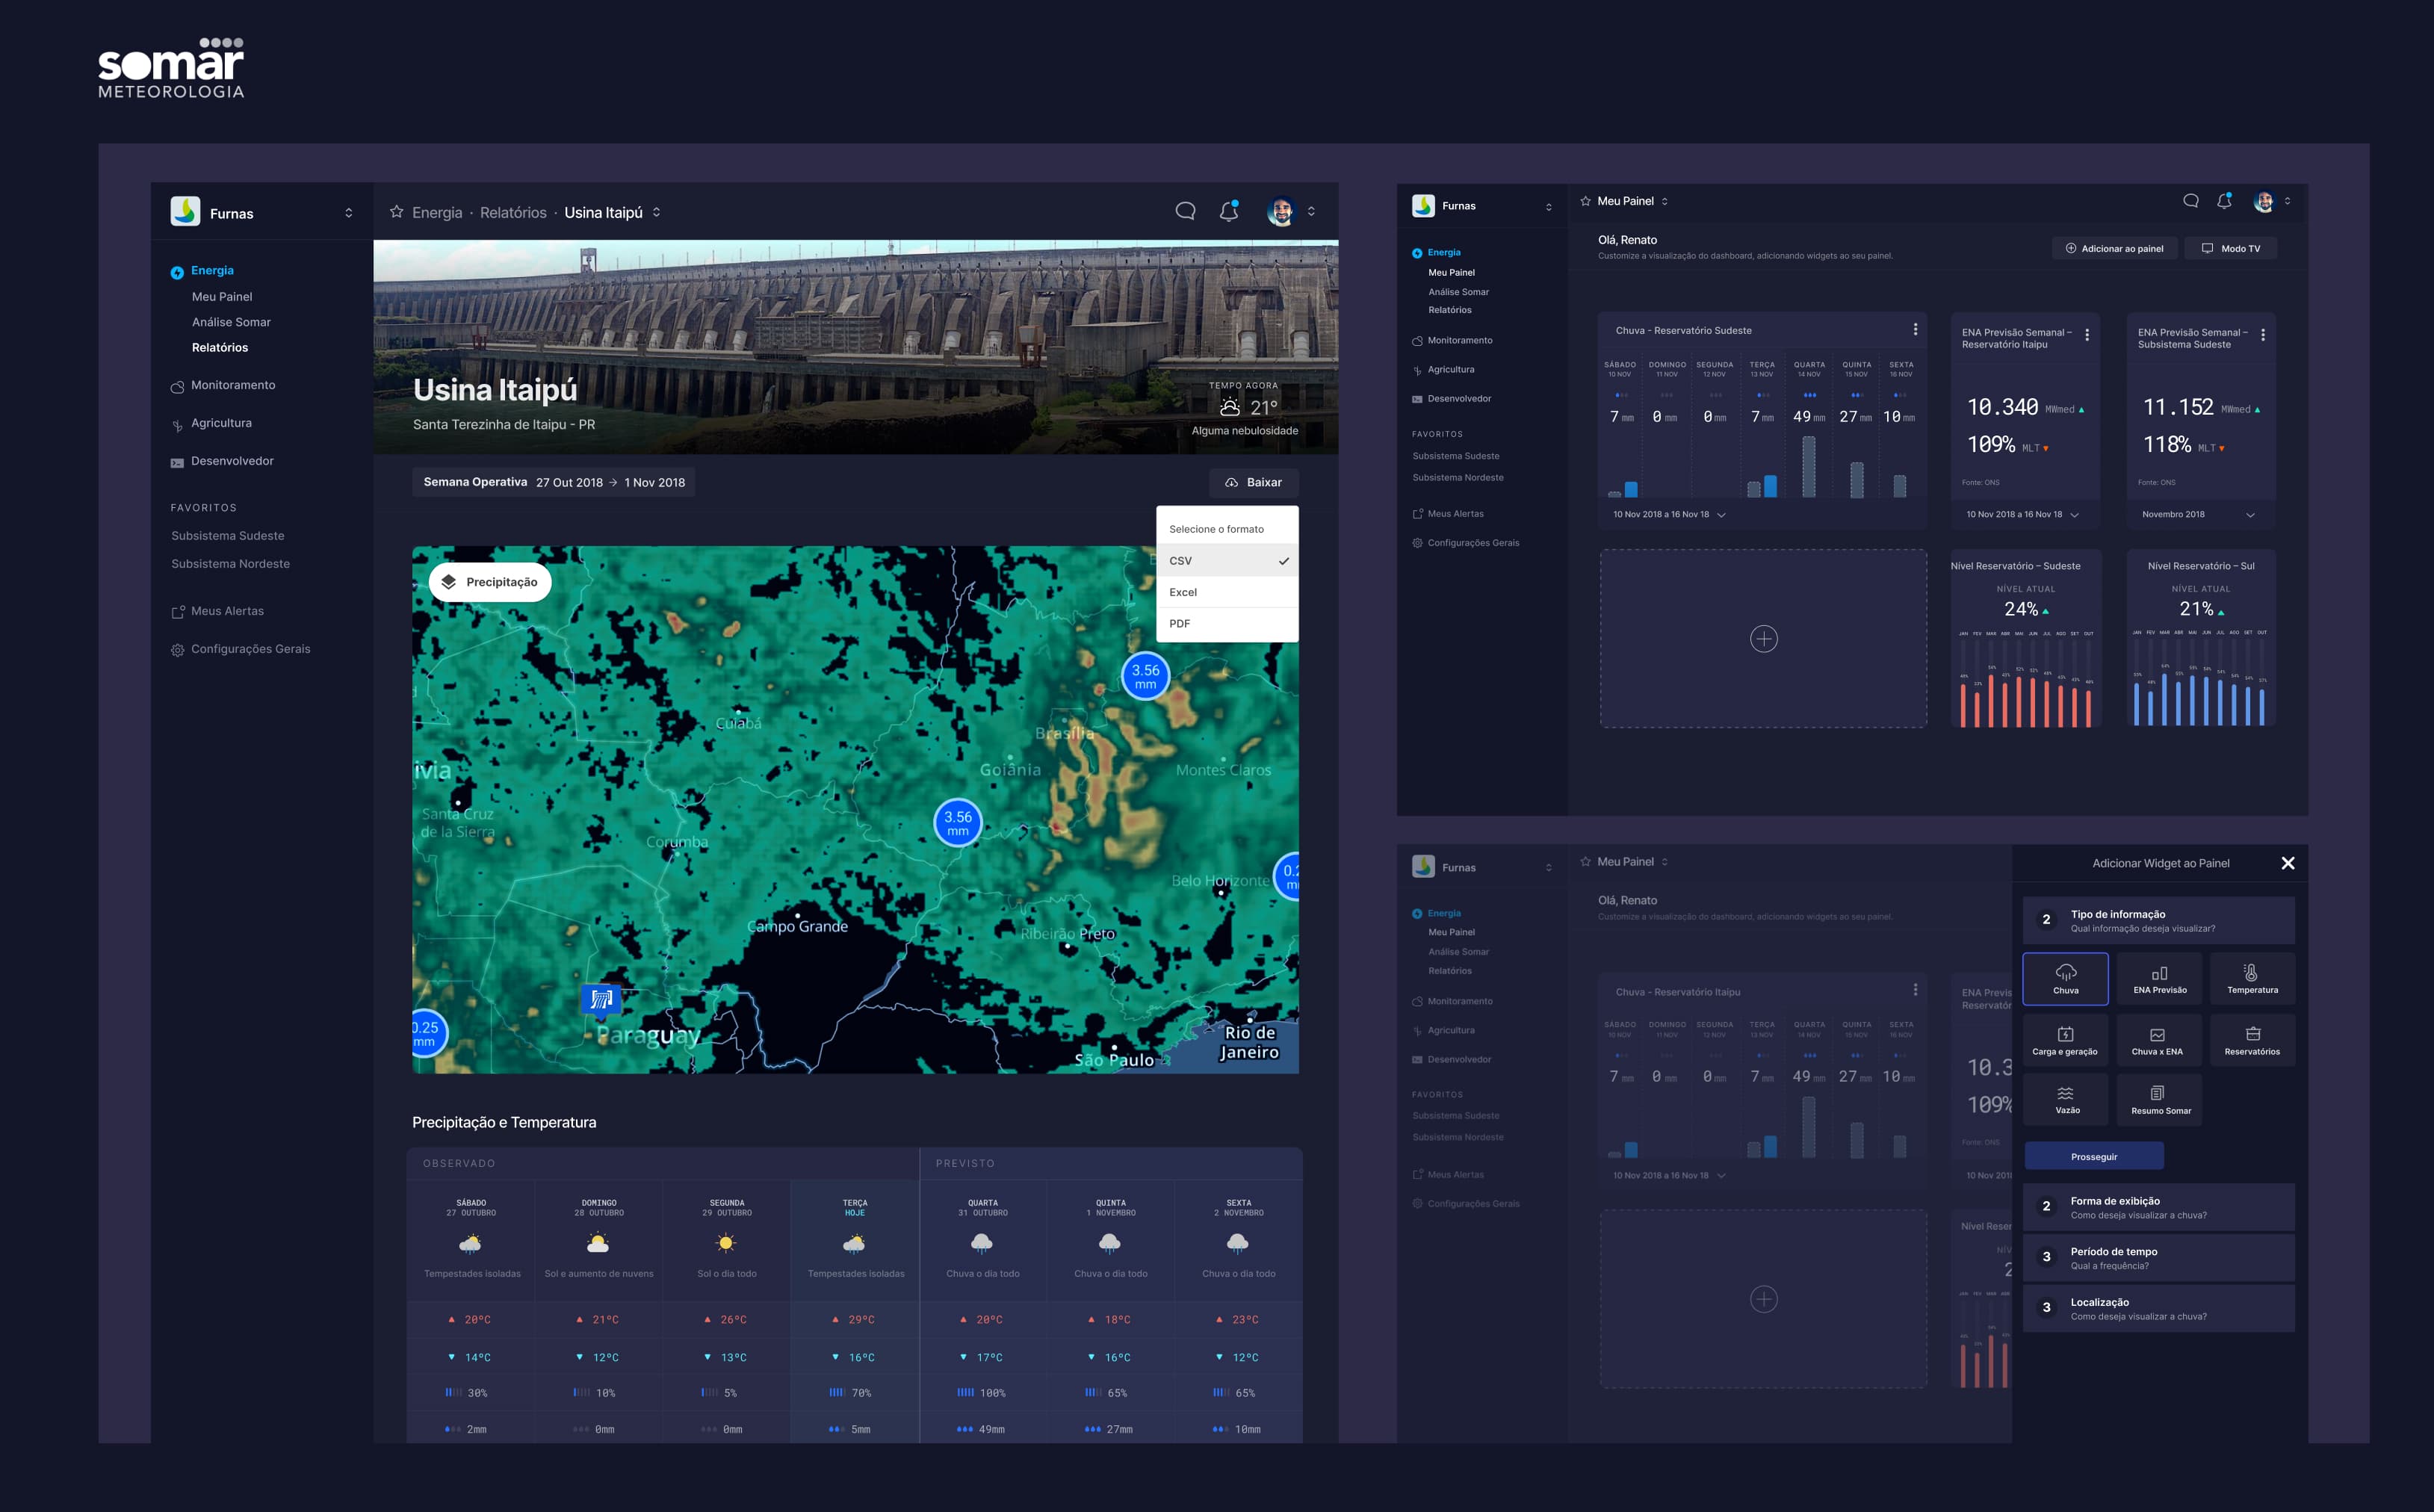
Task: Select 3.56 mm rain marker above Brasília
Action: (1145, 677)
